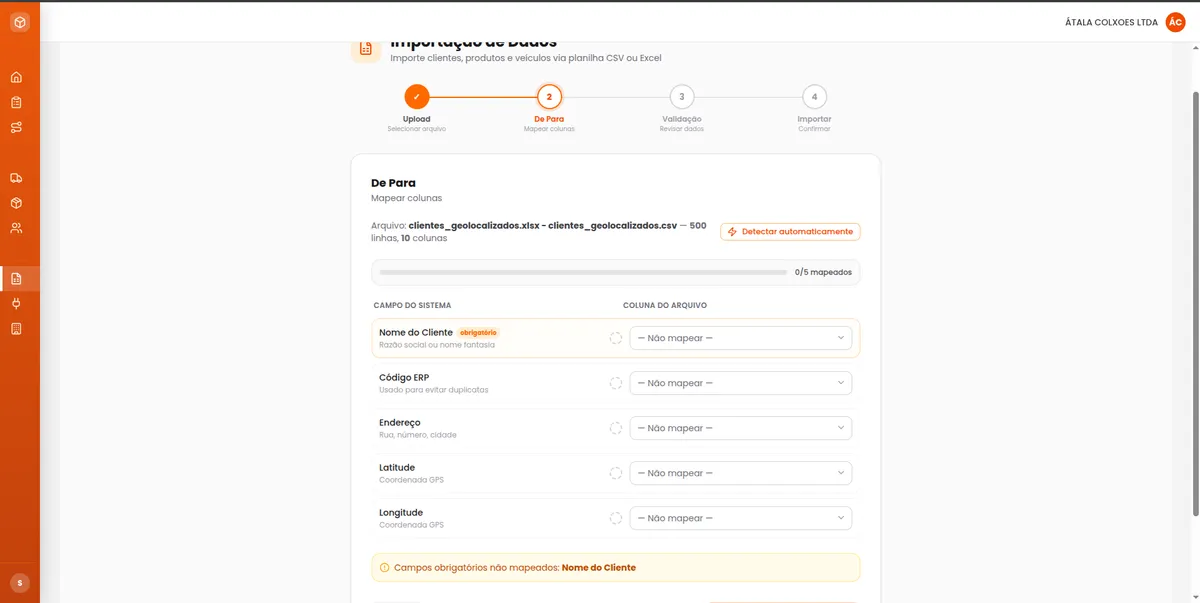Click Detectar automaticamente button

pos(790,231)
